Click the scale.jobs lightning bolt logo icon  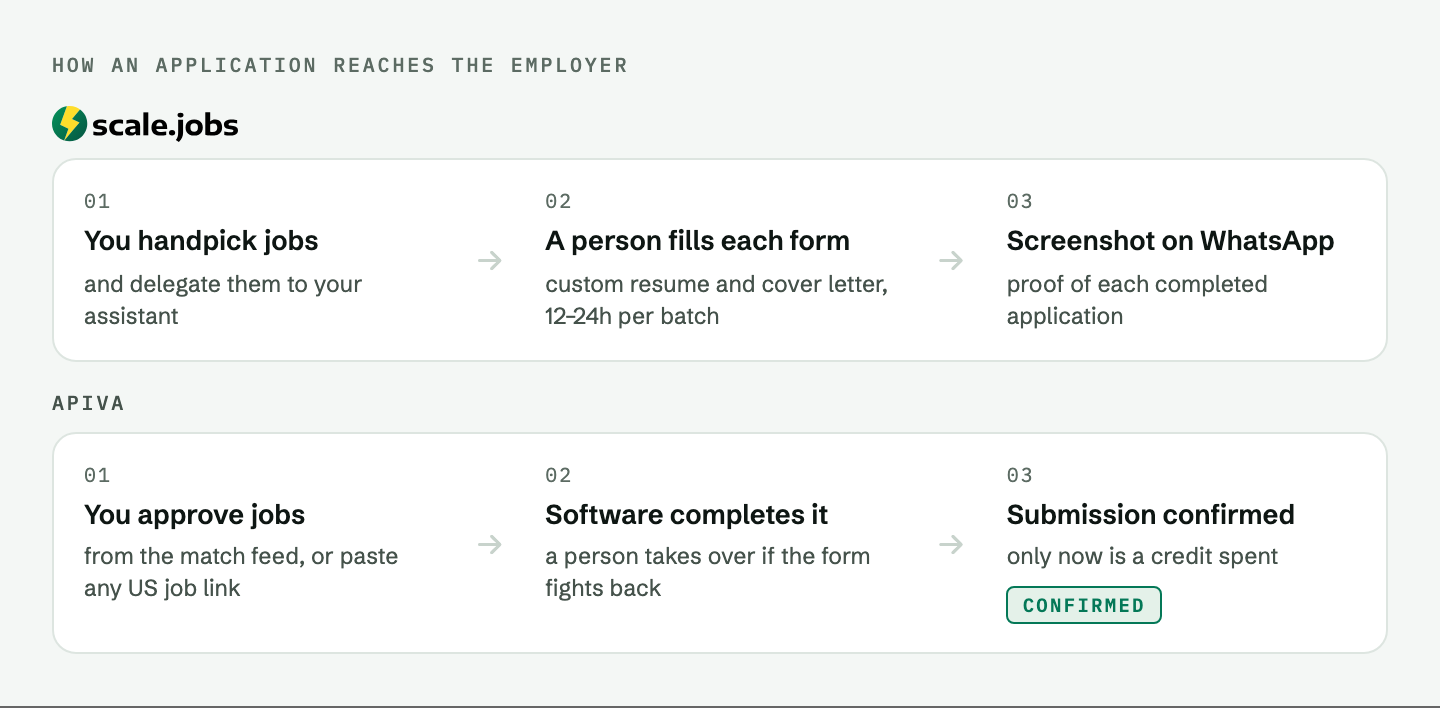pyautogui.click(x=69, y=124)
